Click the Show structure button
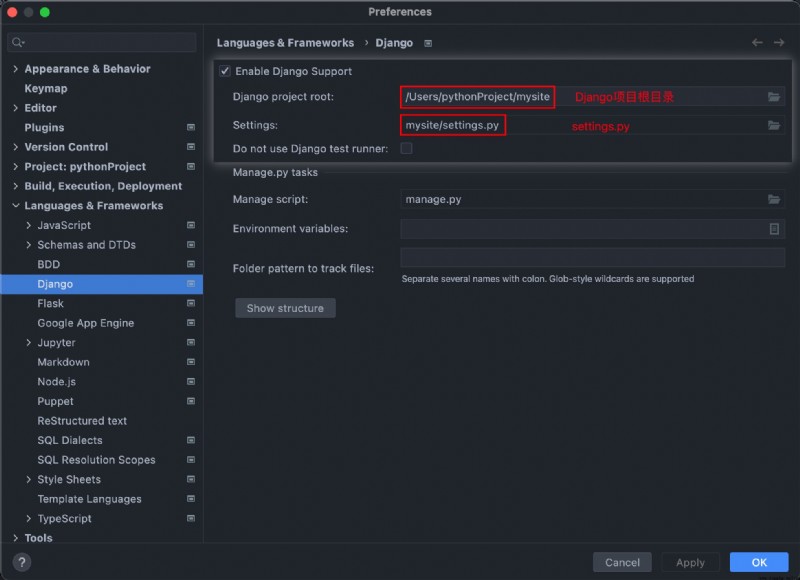800x580 pixels. pyautogui.click(x=285, y=308)
